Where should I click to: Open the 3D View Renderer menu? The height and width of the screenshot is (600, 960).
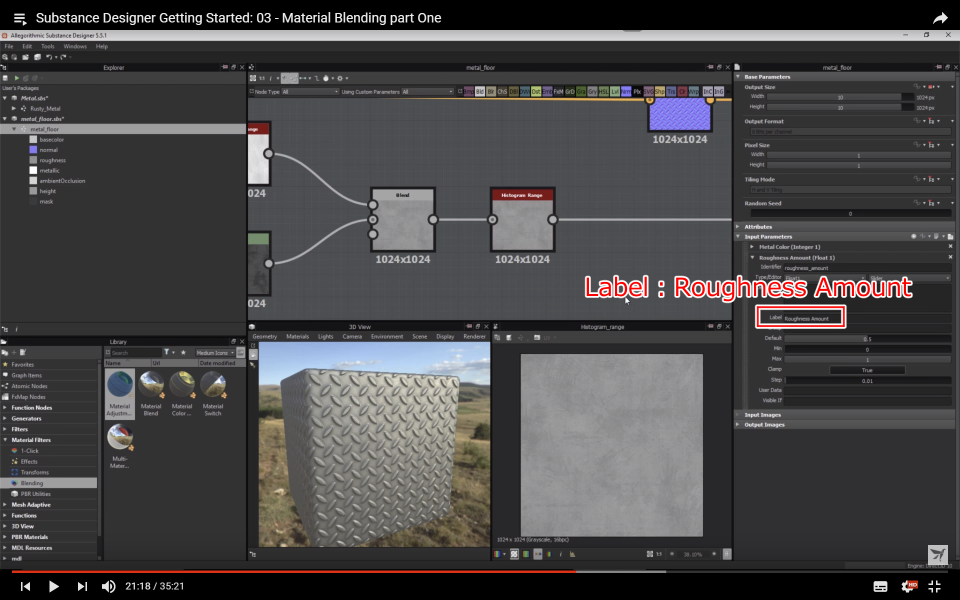click(474, 337)
